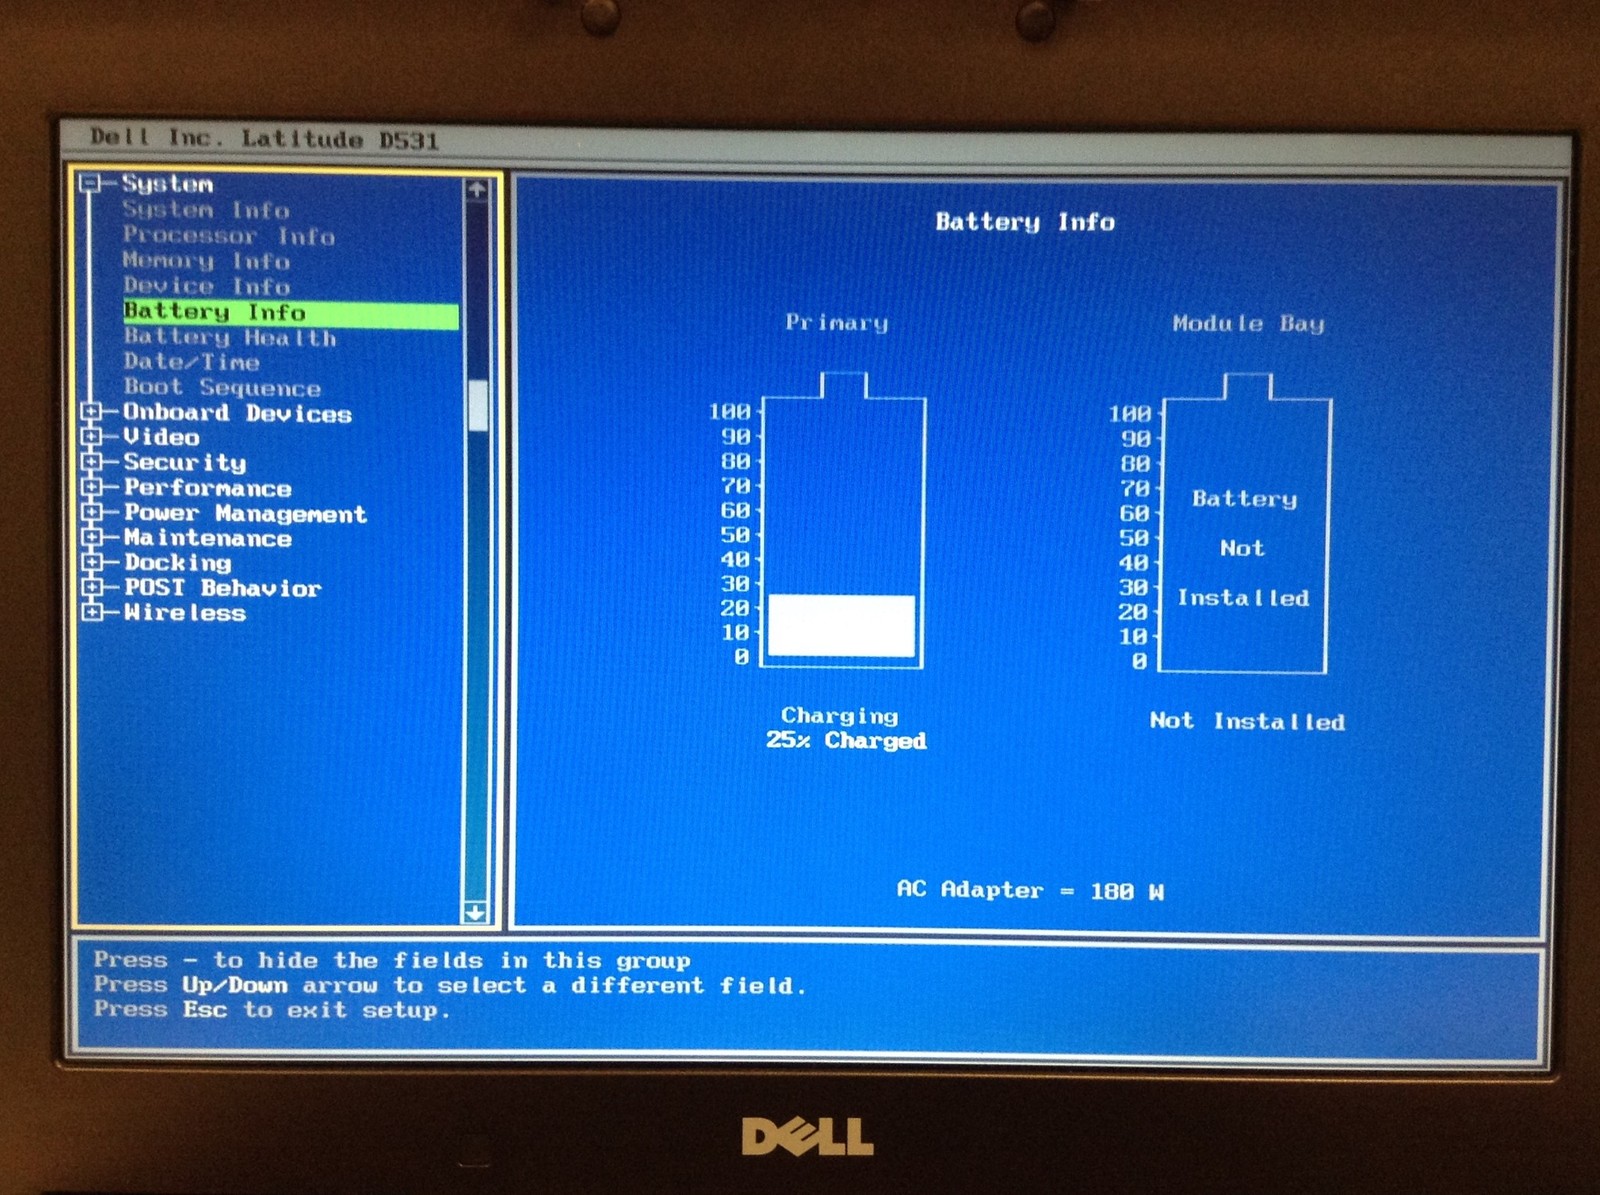The height and width of the screenshot is (1195, 1600).
Task: Open Processor Info entry
Action: coord(229,236)
